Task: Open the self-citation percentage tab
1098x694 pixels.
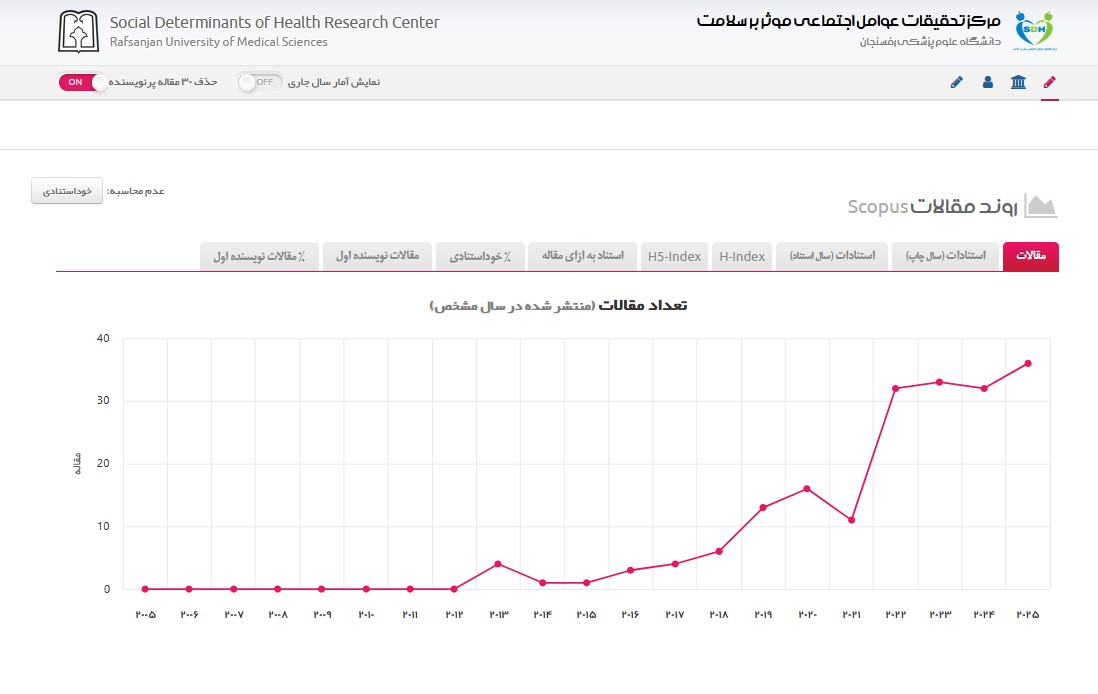Action: [480, 256]
